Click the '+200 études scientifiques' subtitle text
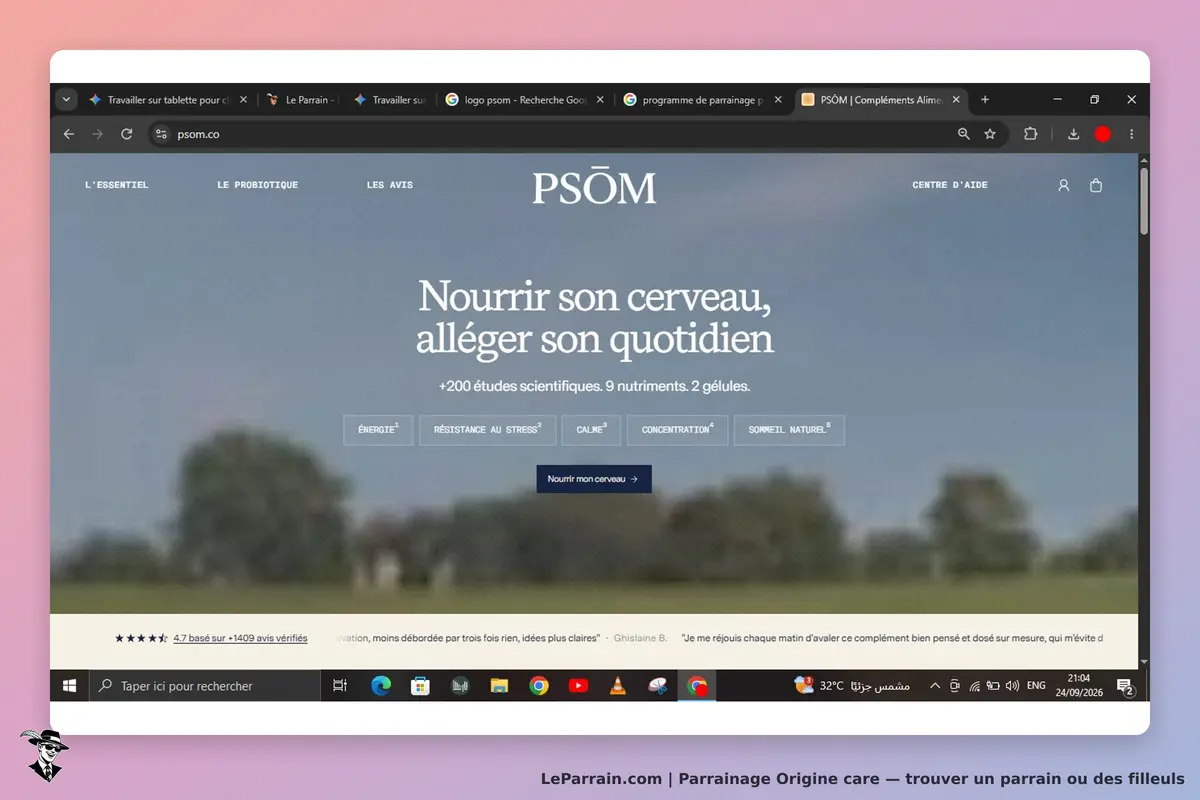The width and height of the screenshot is (1200, 800). point(594,386)
